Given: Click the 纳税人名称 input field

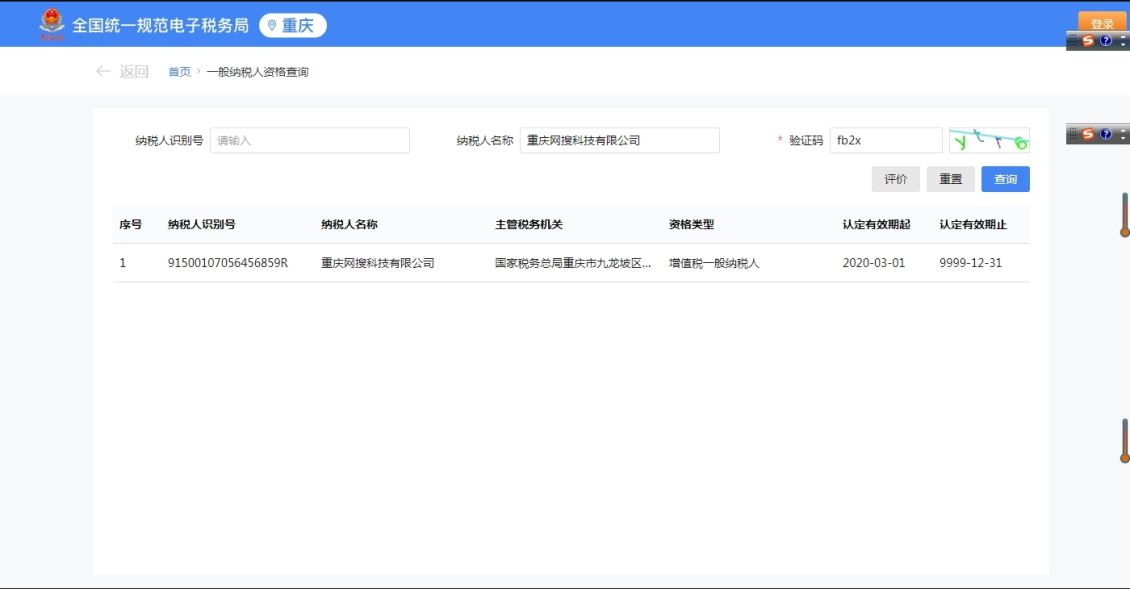Looking at the screenshot, I should click(x=619, y=141).
